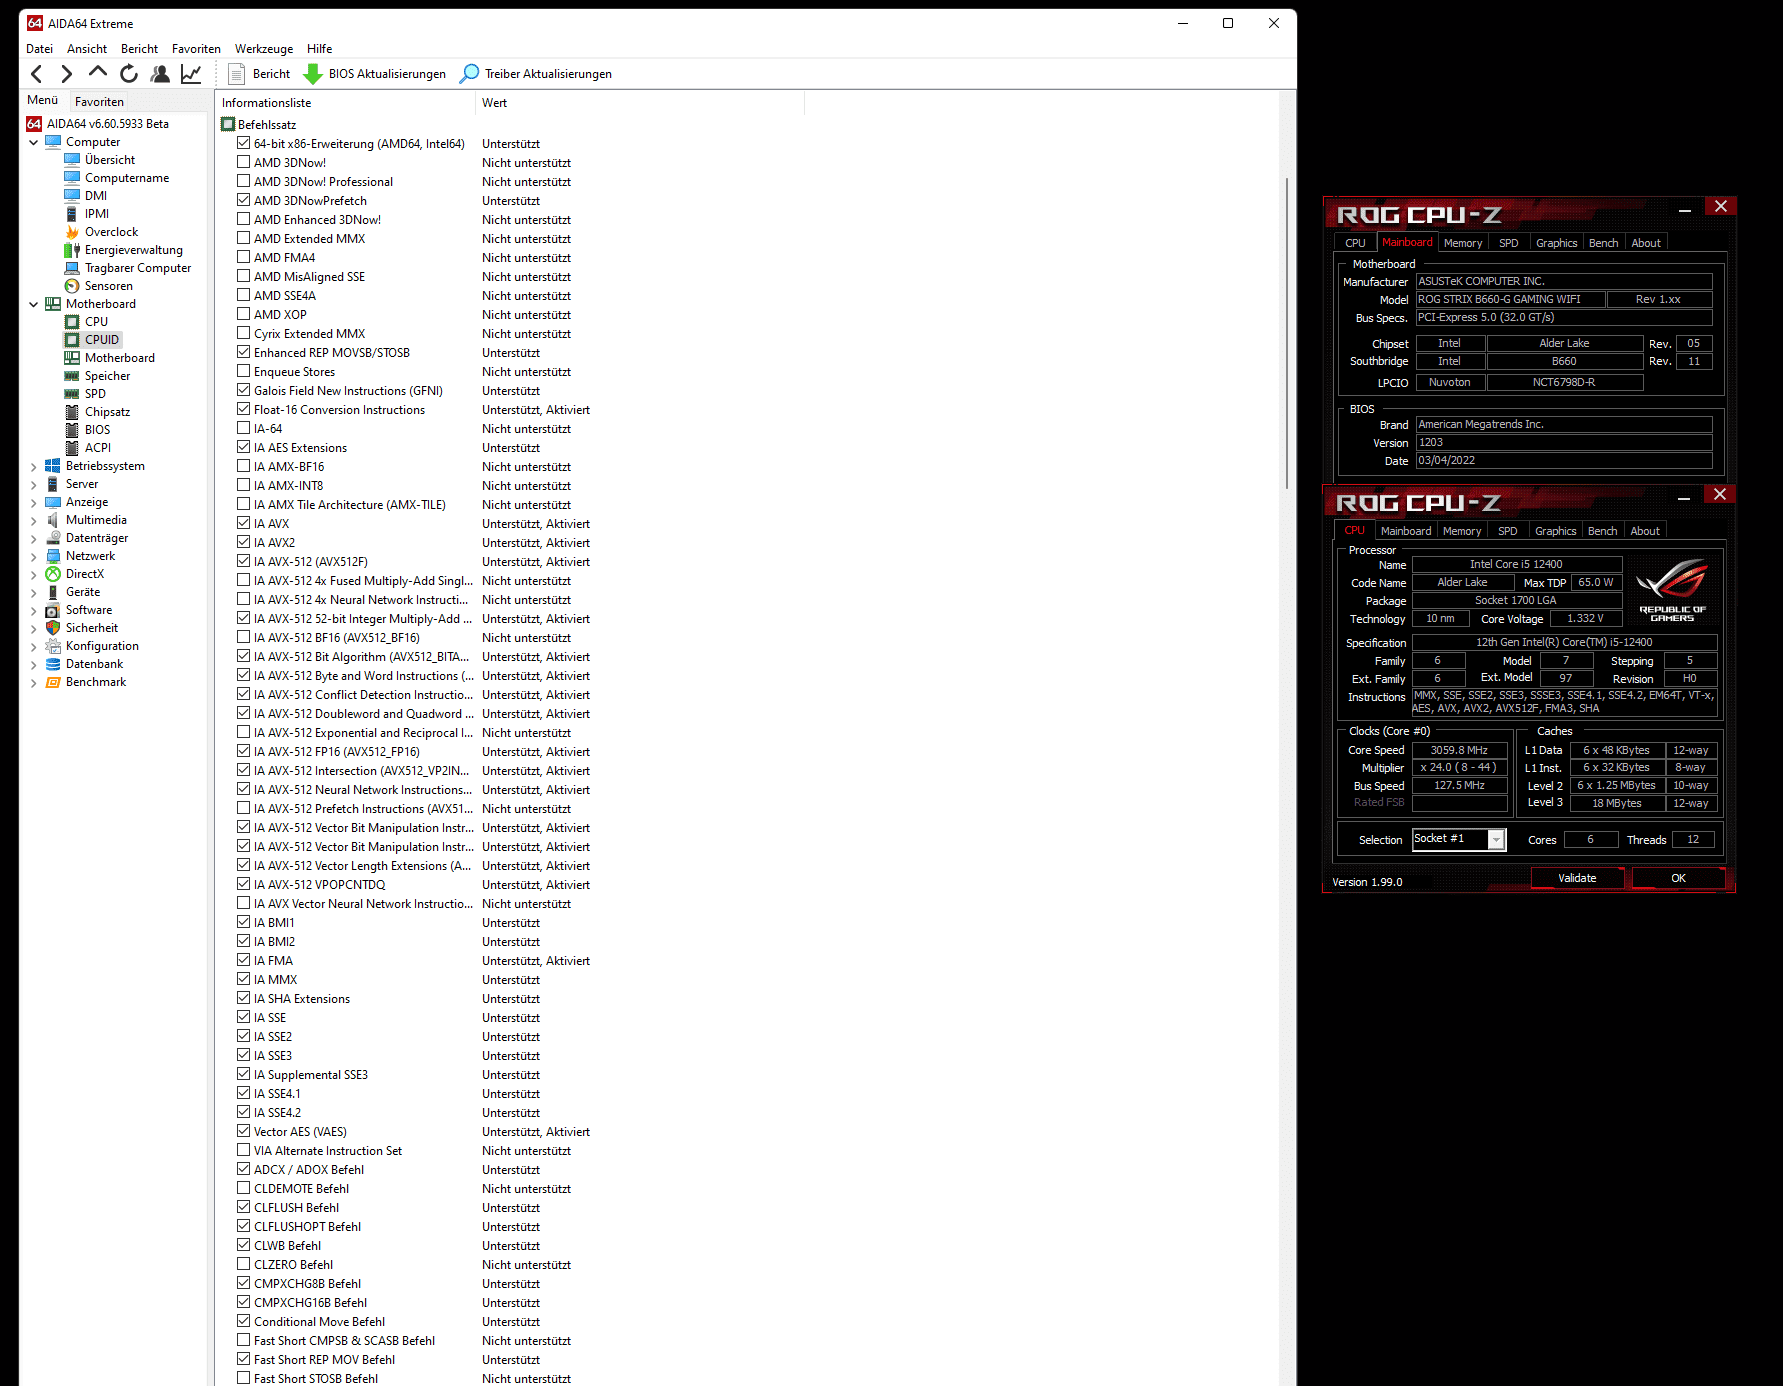Screen dimensions: 1783x1386
Task: Click the refresh icon in toolbar
Action: pyautogui.click(x=129, y=74)
